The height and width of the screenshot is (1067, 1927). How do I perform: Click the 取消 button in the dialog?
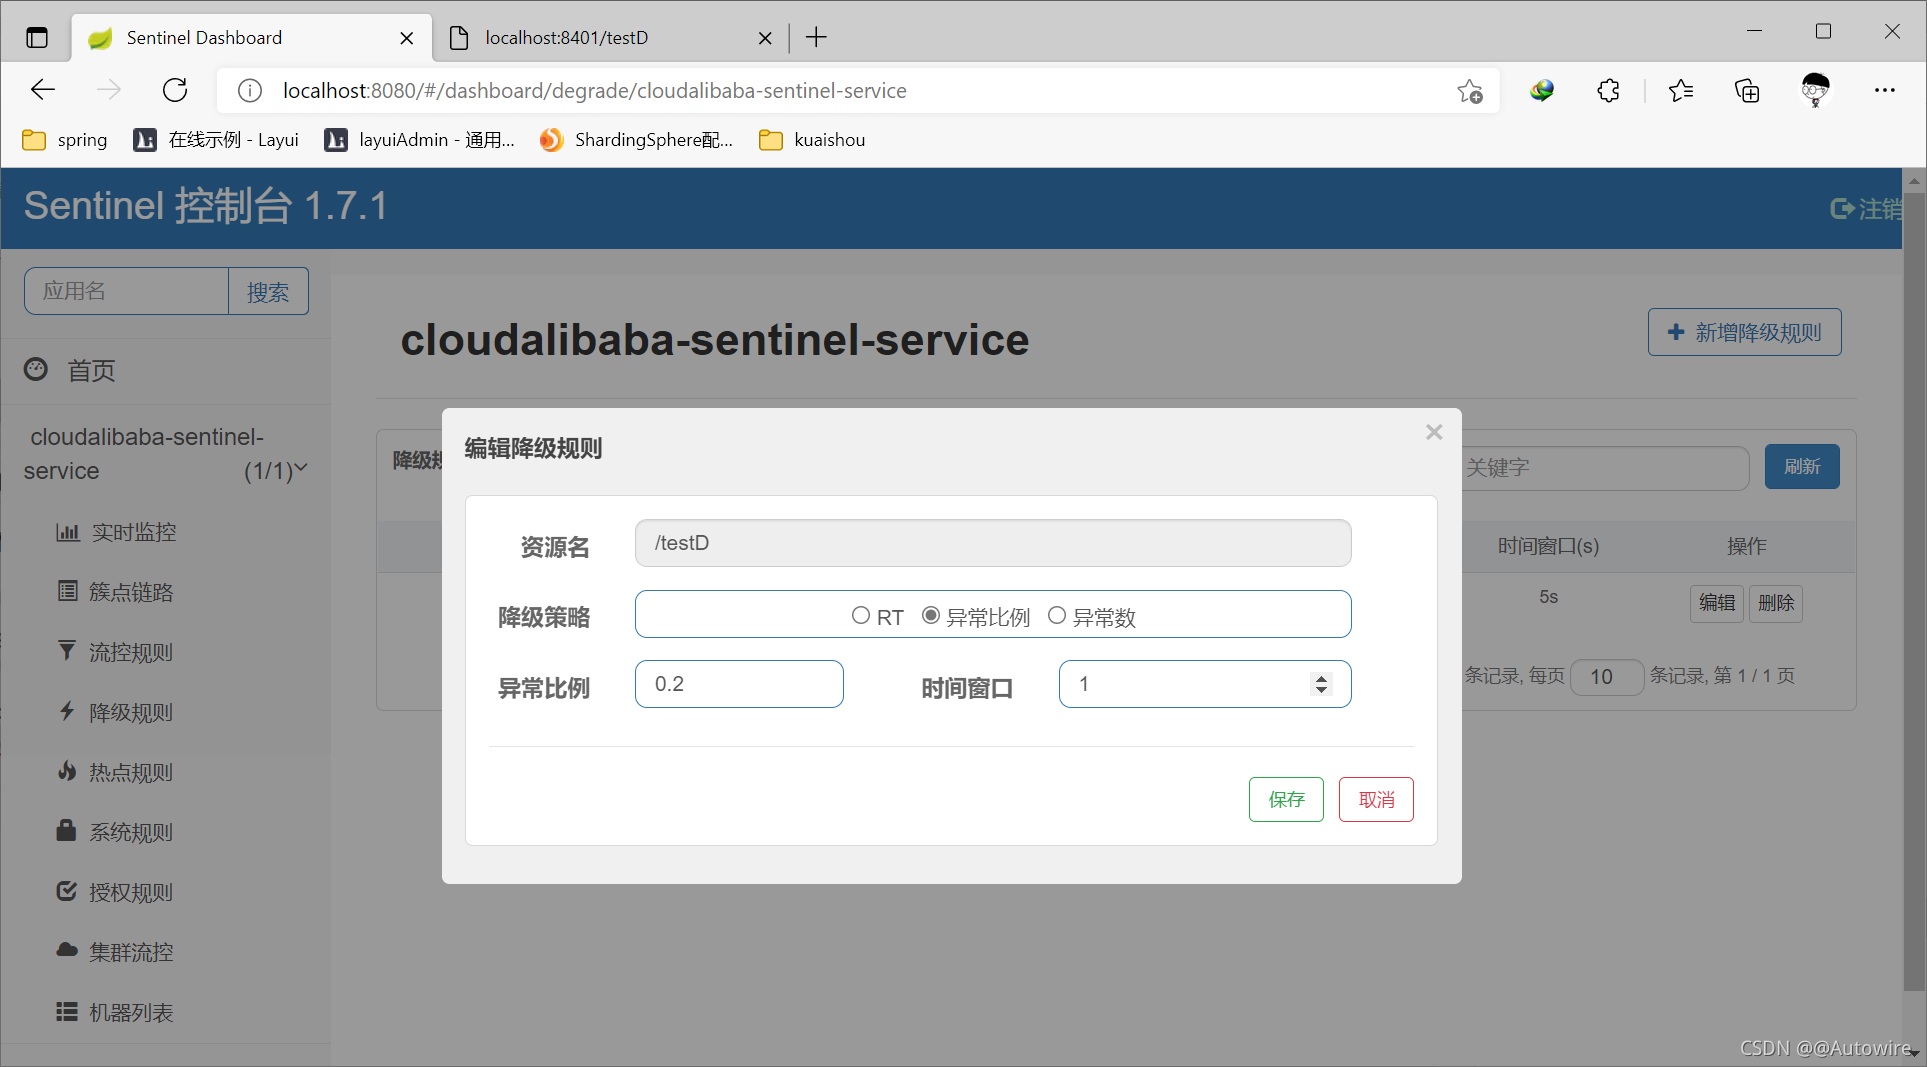coord(1376,799)
